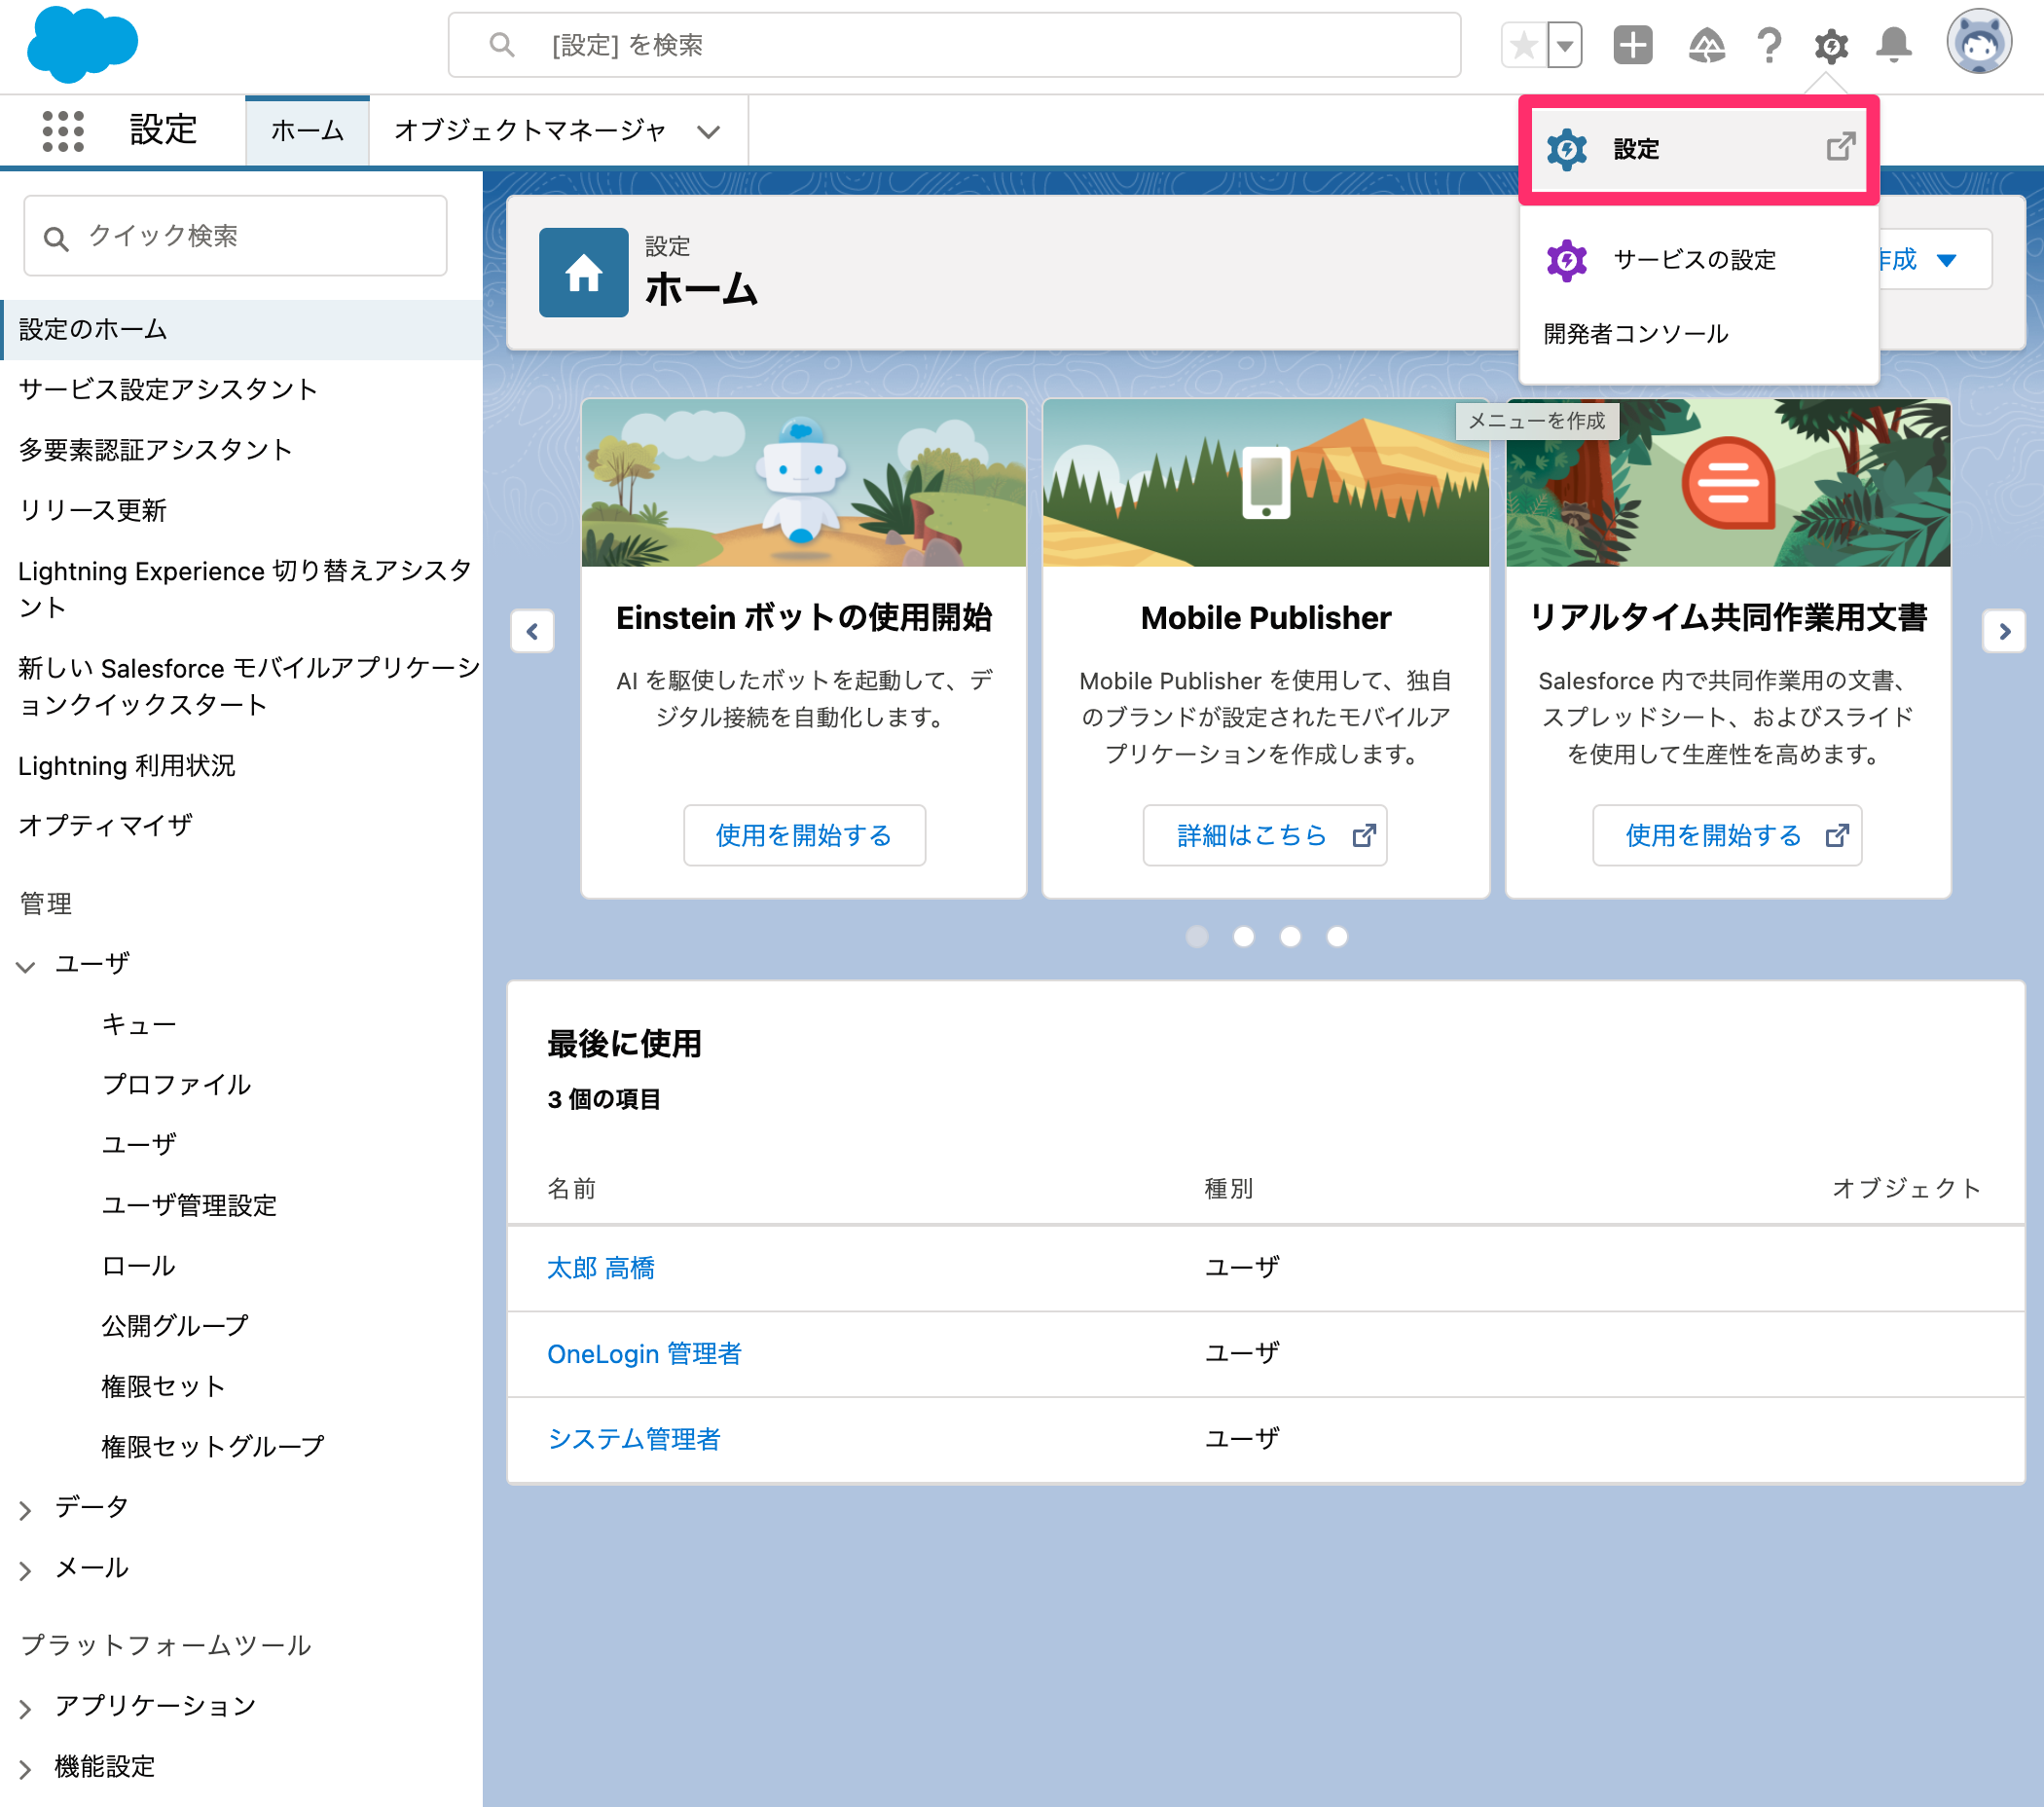The width and height of the screenshot is (2044, 1807).
Task: Open オプティマイザ in sidebar
Action: tap(105, 825)
